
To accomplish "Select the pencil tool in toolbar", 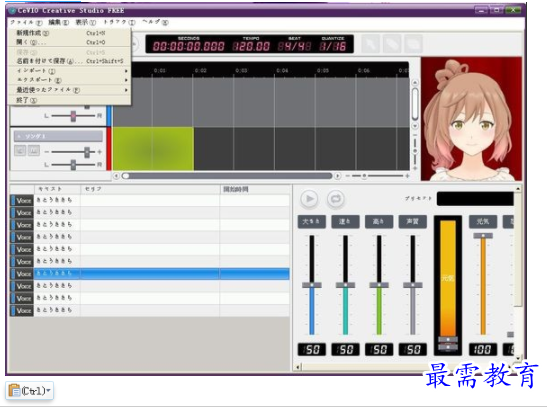I will pyautogui.click(x=392, y=44).
